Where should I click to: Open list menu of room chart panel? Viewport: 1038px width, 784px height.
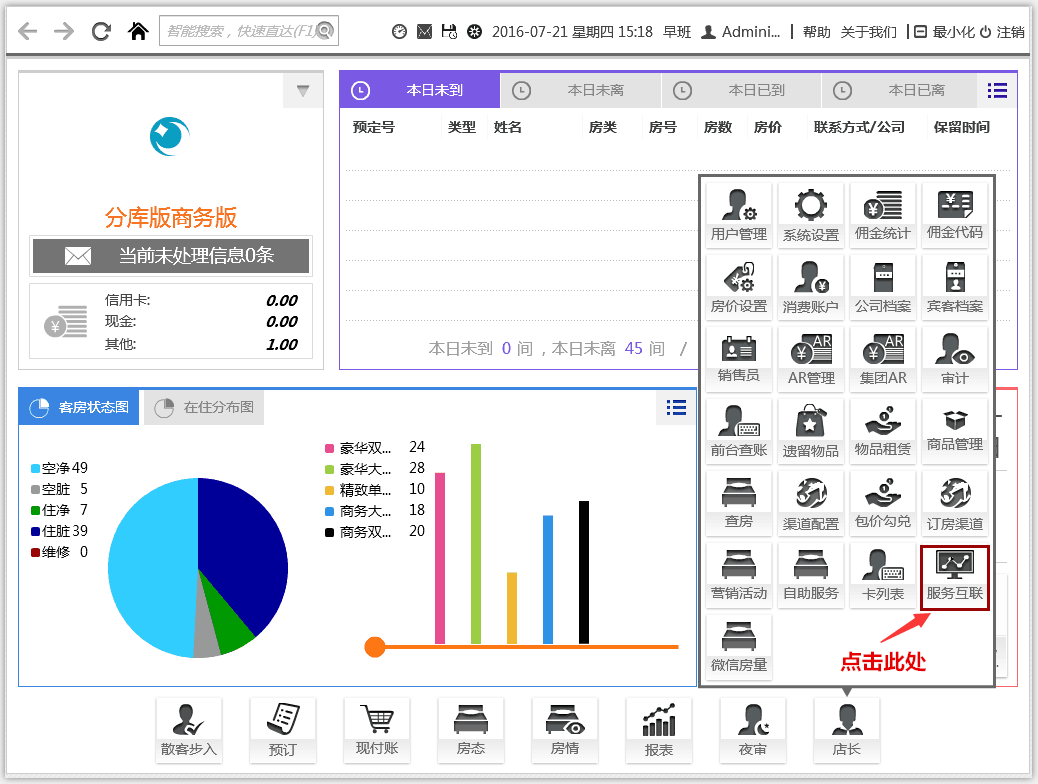tap(676, 407)
